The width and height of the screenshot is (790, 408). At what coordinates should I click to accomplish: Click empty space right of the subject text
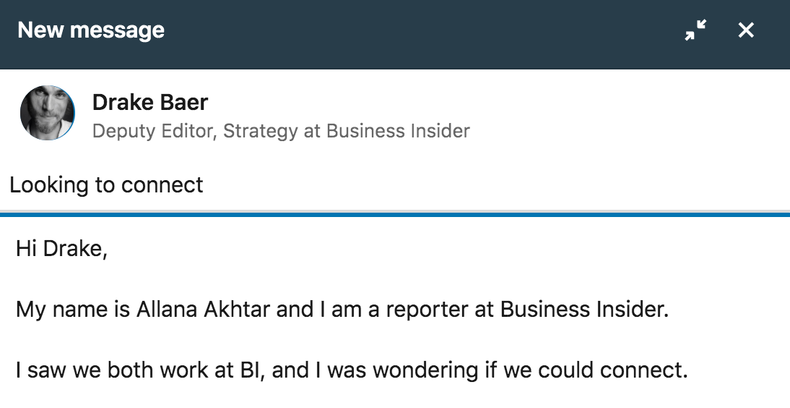pyautogui.click(x=500, y=185)
